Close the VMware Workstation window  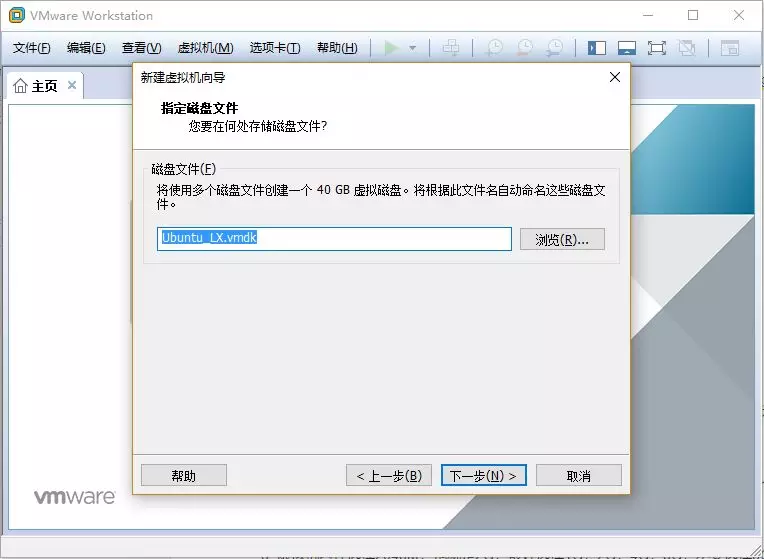click(739, 15)
